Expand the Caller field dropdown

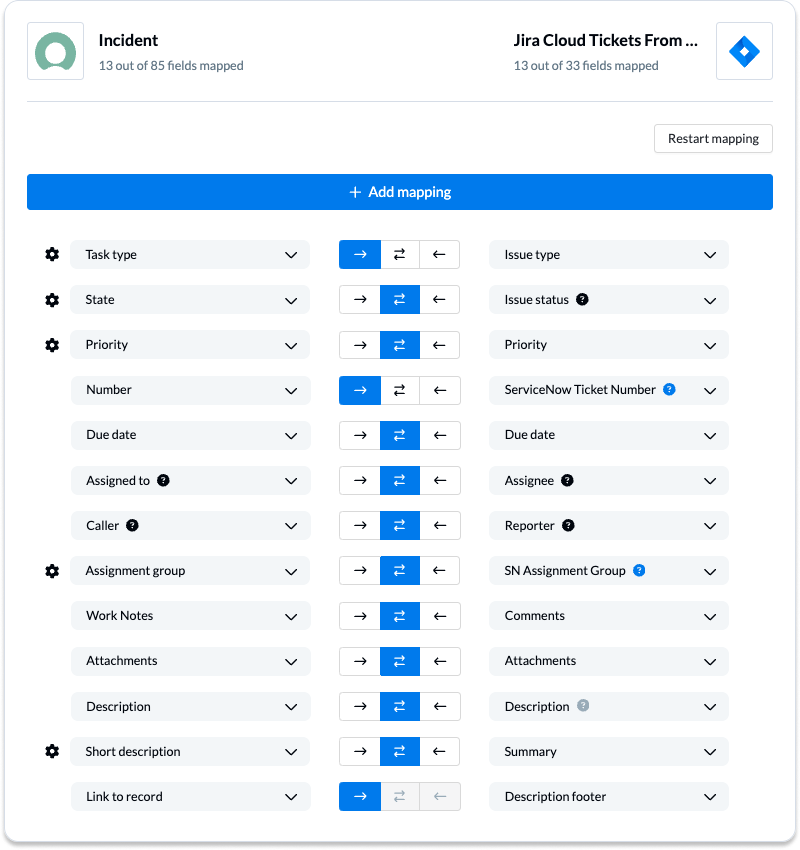(x=190, y=525)
